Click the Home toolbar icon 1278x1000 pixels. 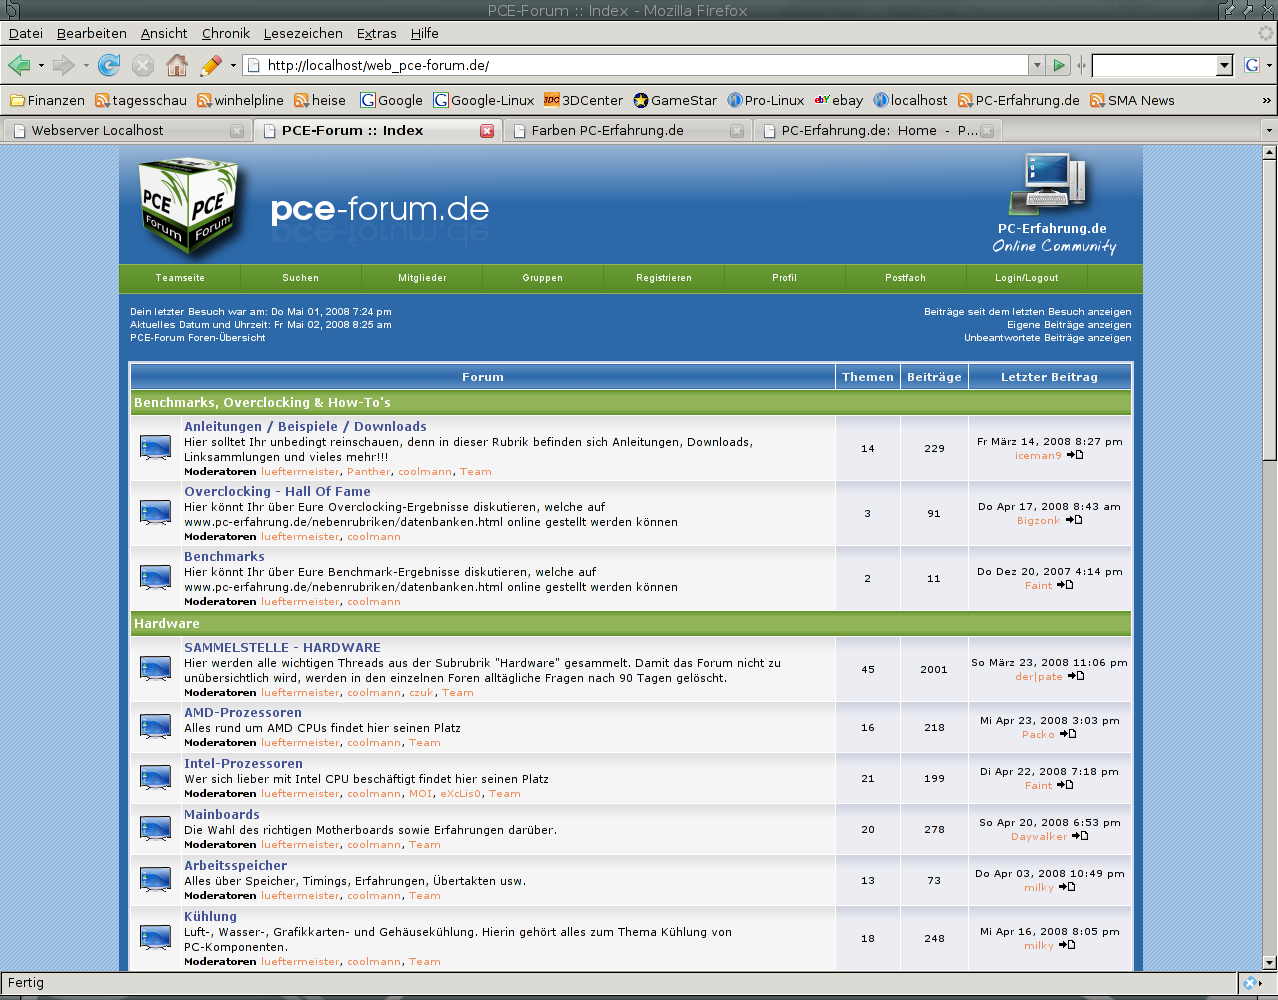[177, 66]
